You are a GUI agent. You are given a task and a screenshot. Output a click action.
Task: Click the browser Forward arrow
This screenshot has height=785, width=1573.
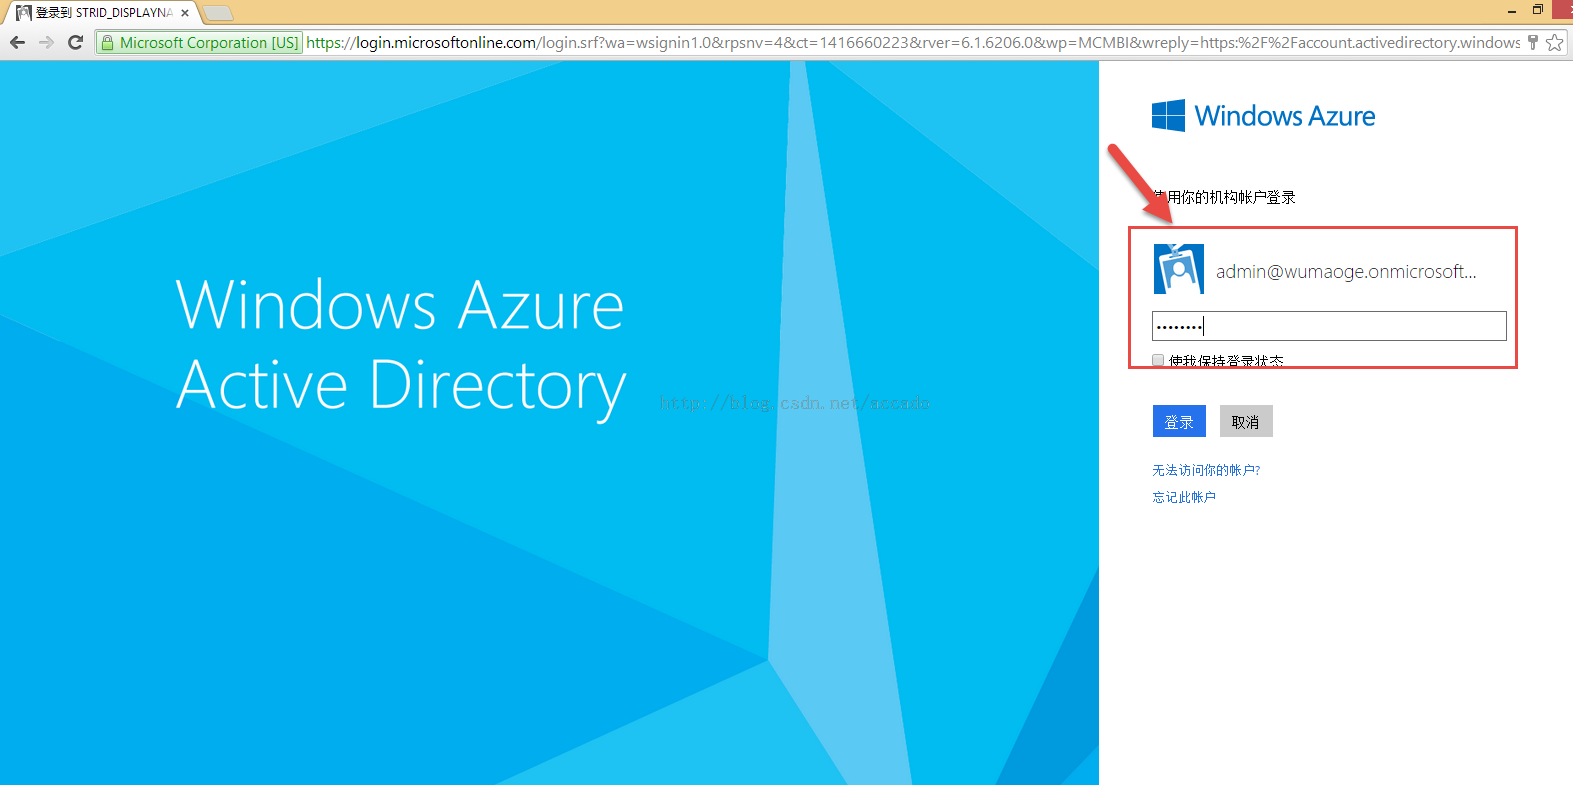pyautogui.click(x=46, y=42)
